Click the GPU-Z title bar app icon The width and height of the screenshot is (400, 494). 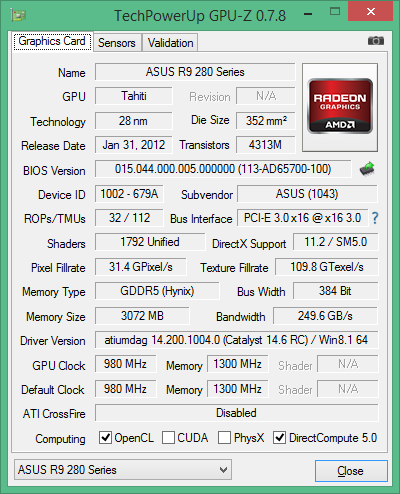pyautogui.click(x=19, y=15)
